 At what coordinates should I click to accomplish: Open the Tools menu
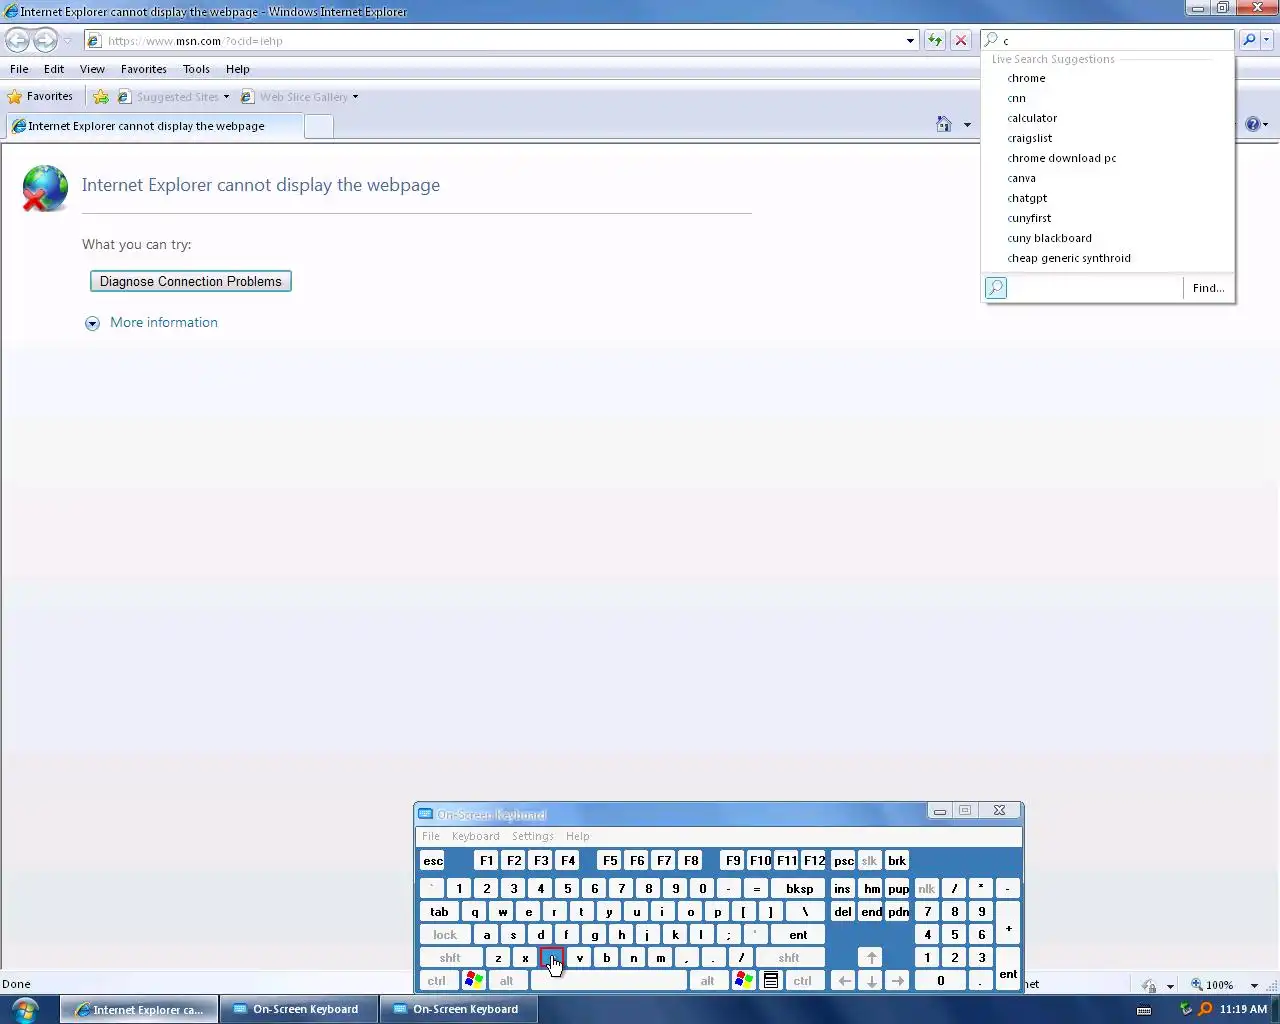[196, 69]
